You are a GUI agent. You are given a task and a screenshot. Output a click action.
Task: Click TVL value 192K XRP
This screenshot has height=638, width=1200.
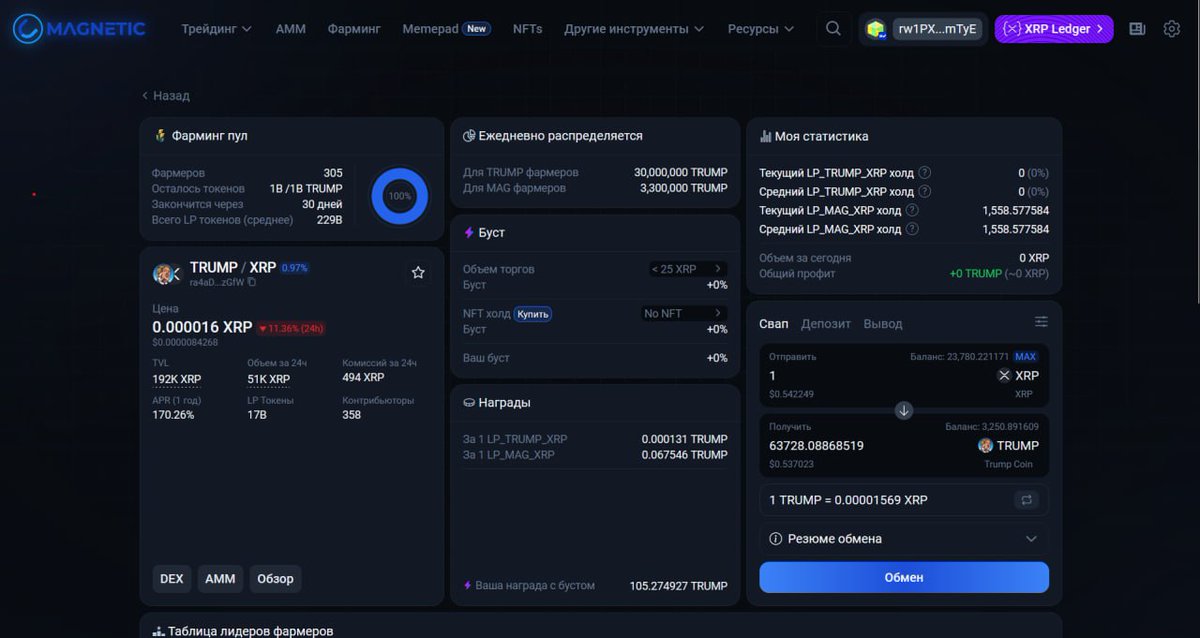[x=176, y=379]
